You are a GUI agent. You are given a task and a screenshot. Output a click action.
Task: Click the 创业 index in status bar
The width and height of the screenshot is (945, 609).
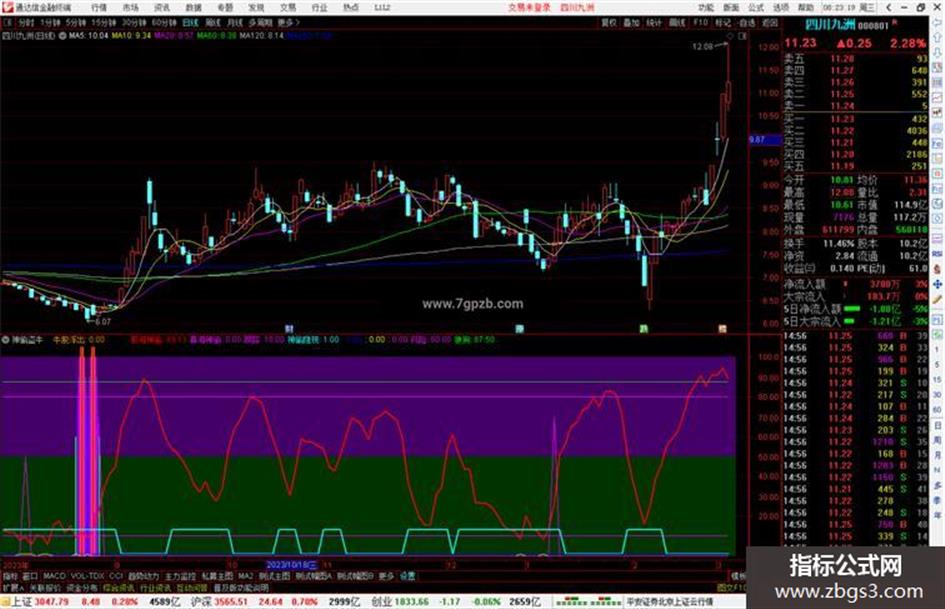pyautogui.click(x=381, y=602)
